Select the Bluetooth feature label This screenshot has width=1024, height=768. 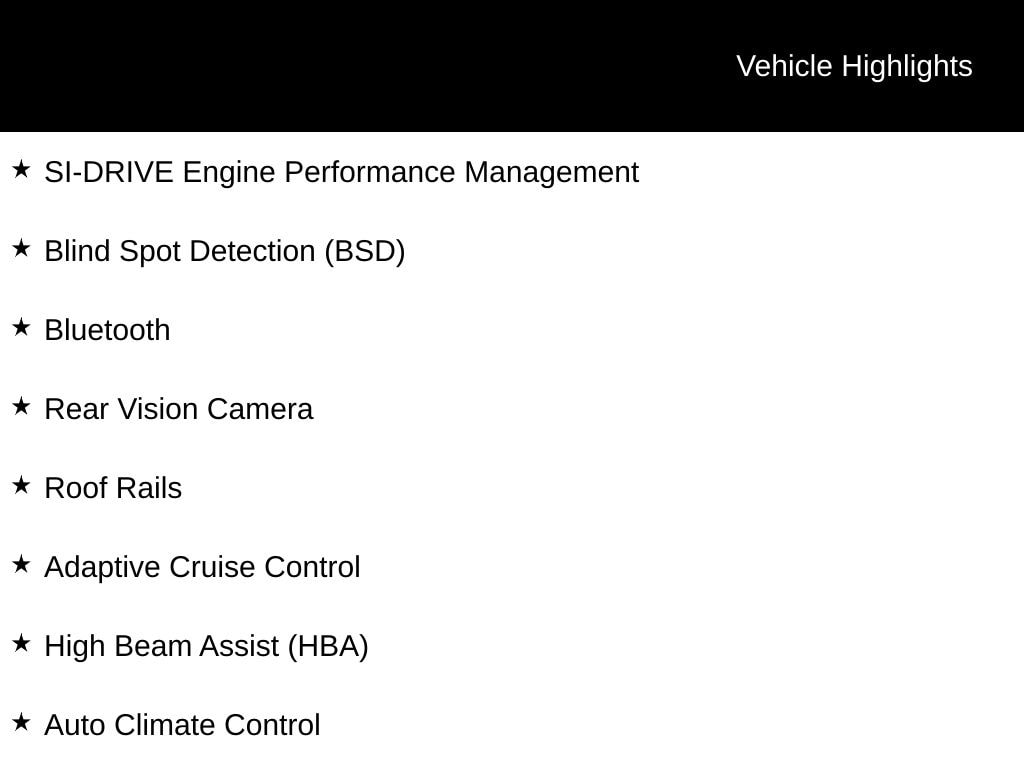[x=107, y=330]
